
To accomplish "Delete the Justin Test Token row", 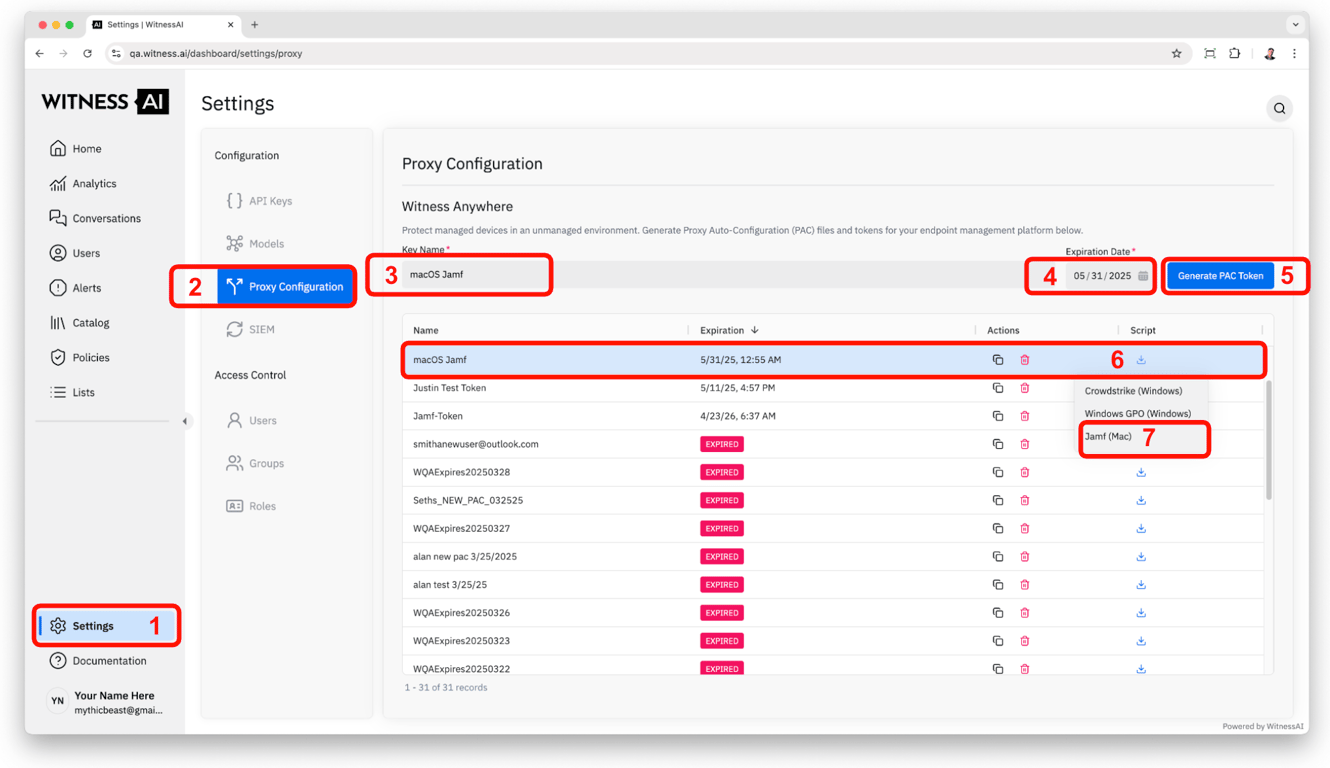I will (x=1024, y=388).
